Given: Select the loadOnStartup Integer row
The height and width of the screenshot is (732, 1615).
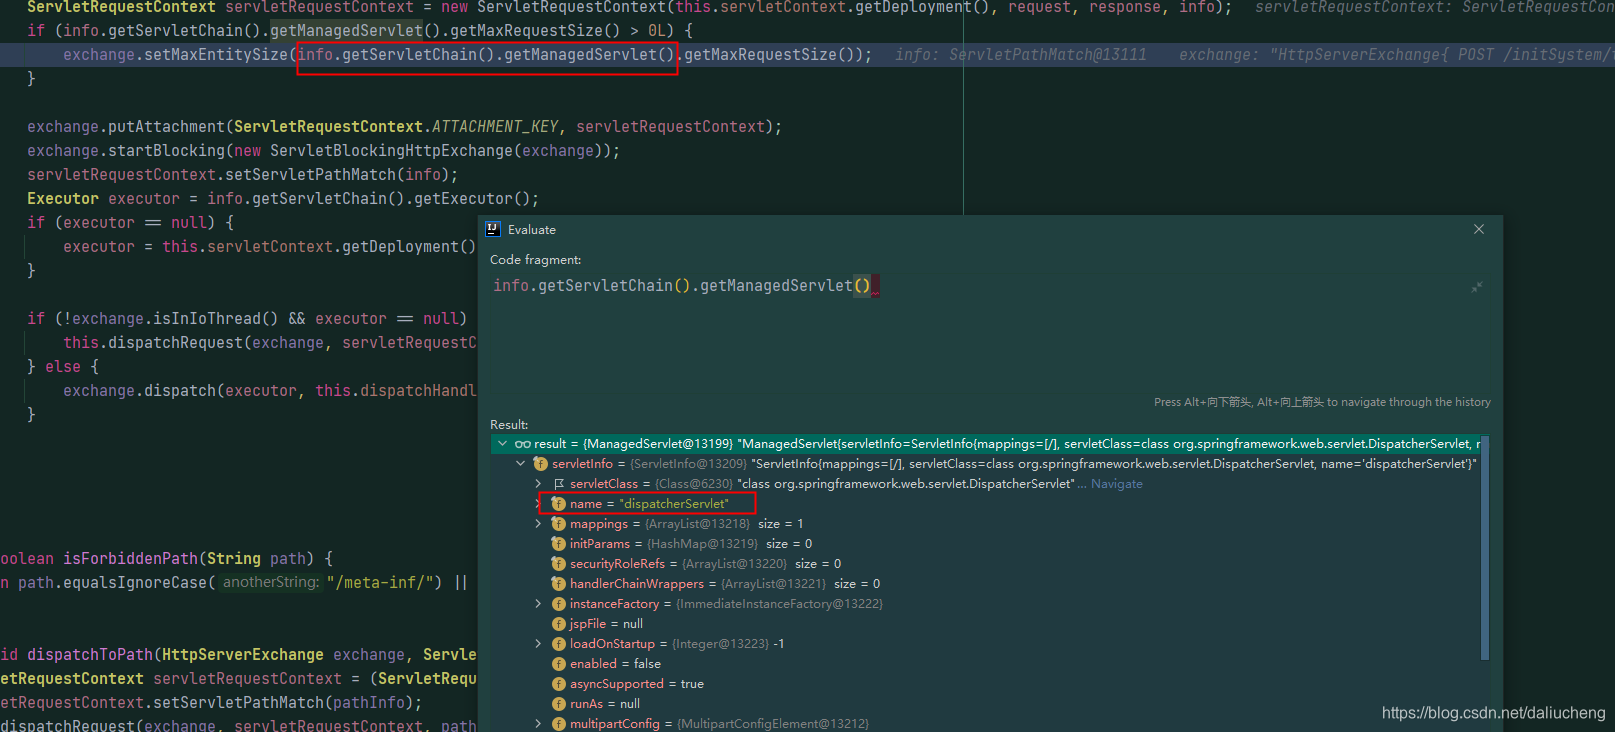Looking at the screenshot, I should (985, 643).
